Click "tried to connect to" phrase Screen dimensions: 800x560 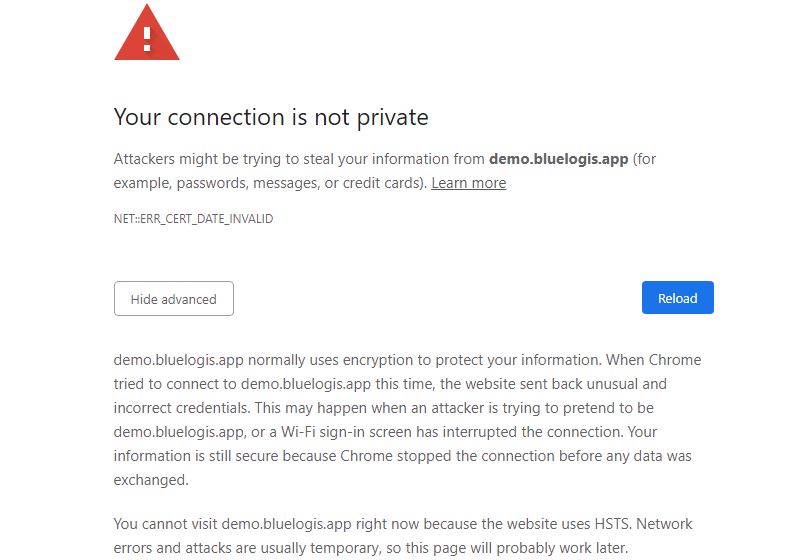pos(175,384)
